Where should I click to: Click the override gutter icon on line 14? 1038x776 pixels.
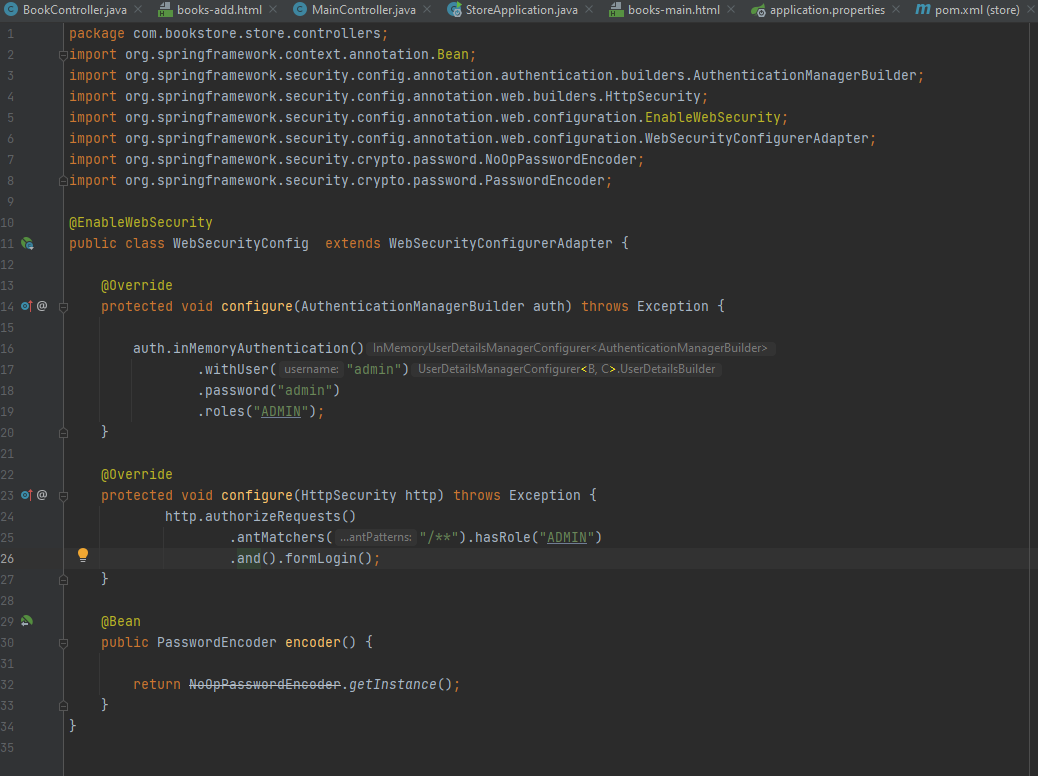pos(26,306)
